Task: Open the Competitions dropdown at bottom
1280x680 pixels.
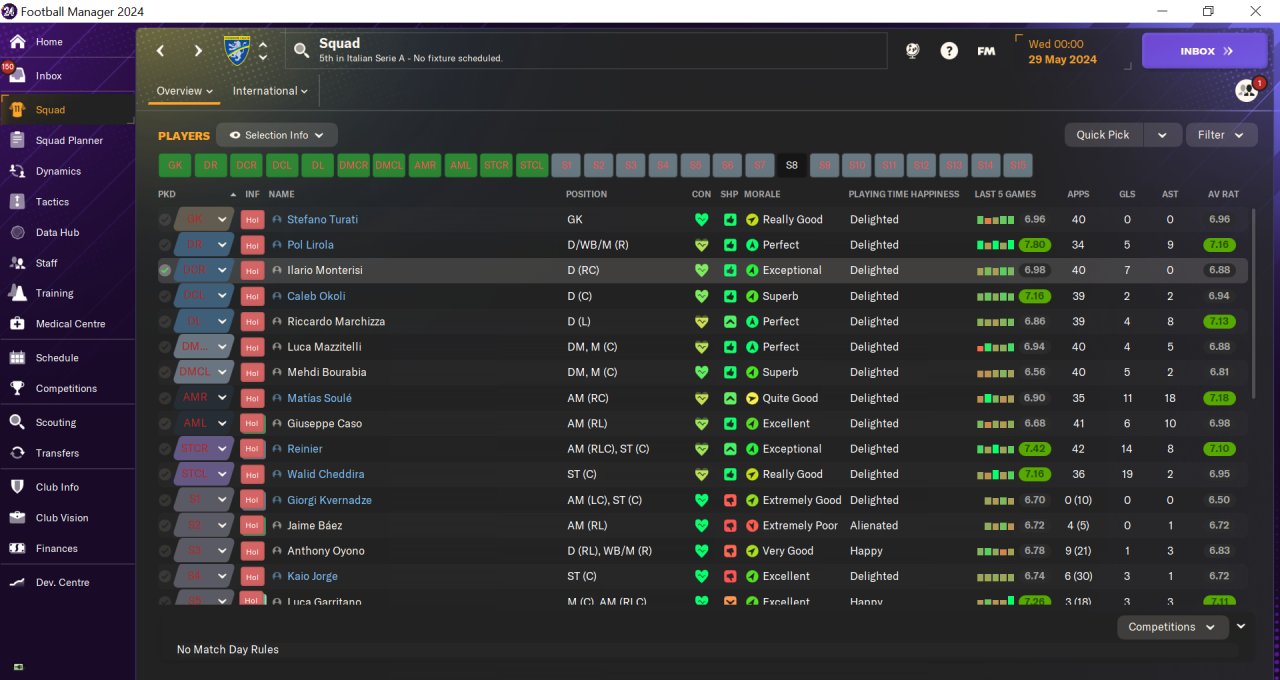Action: (1172, 627)
